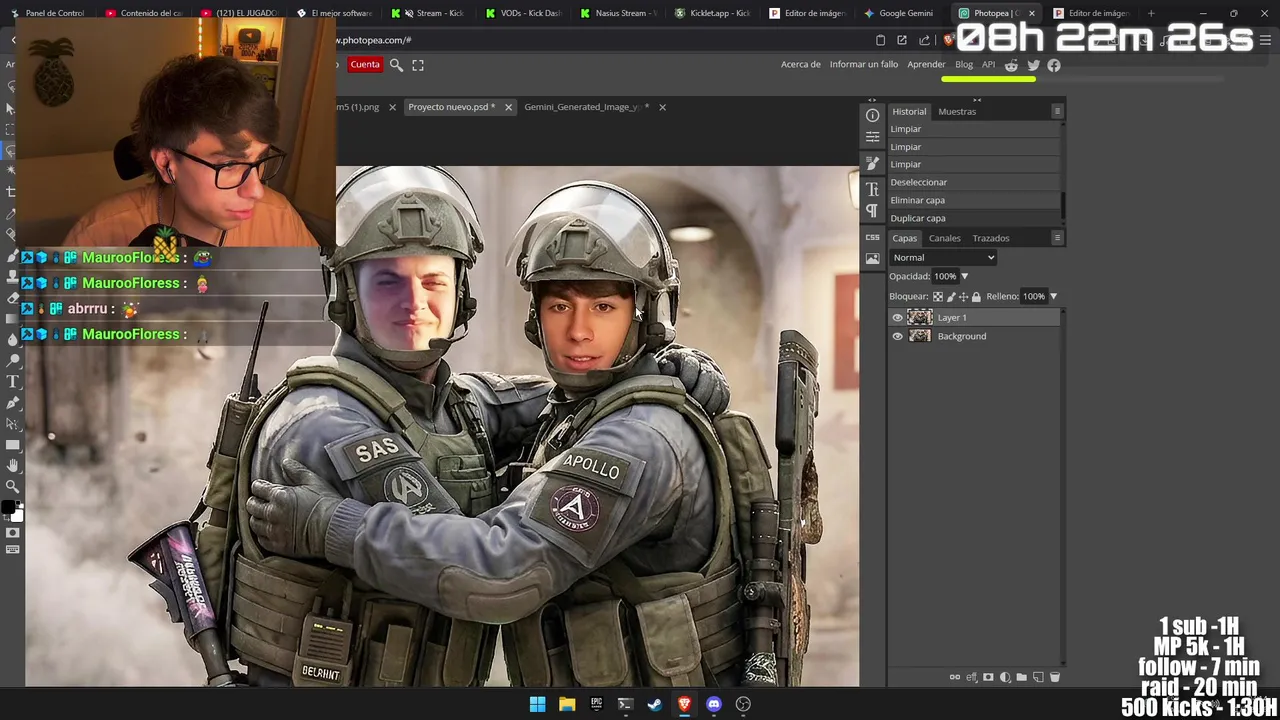Viewport: 1280px width, 720px height.
Task: Click the new layer icon at panel bottom
Action: [1038, 677]
